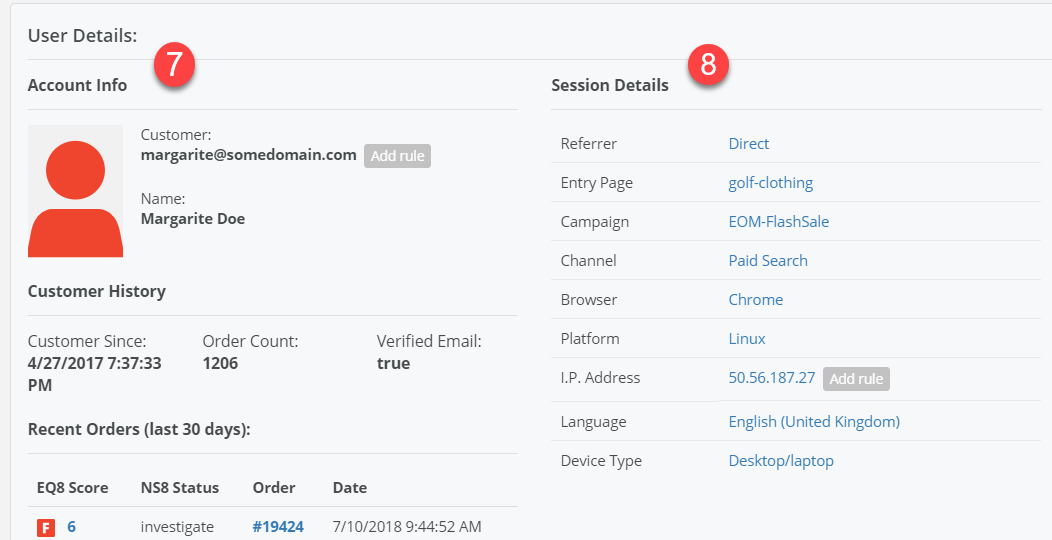Click the Paid Search channel link
1052x540 pixels.
point(768,261)
